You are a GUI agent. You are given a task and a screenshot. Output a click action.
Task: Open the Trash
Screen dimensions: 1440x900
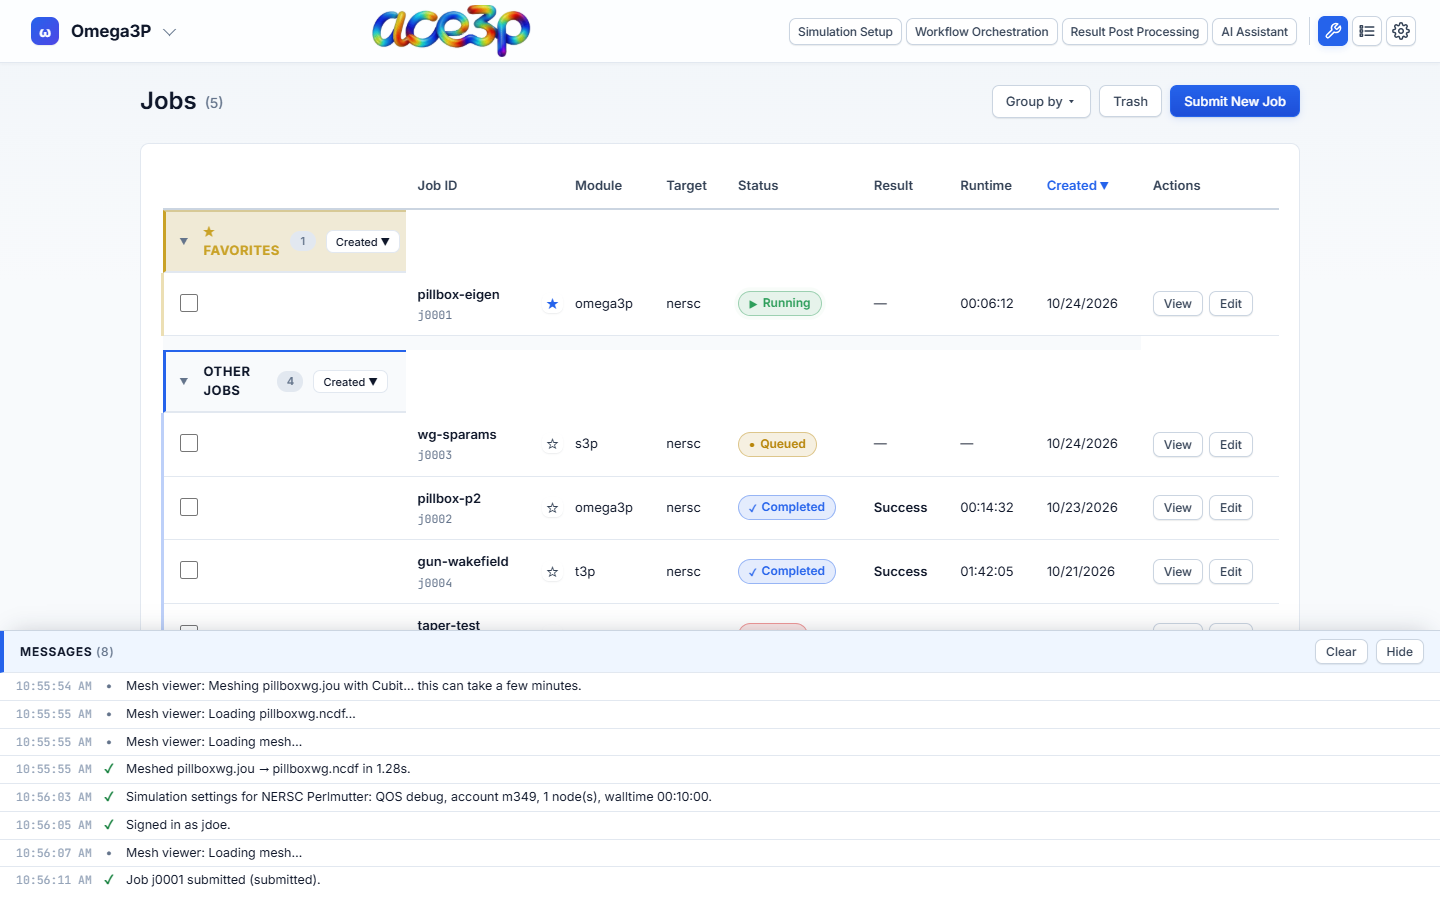coord(1131,101)
